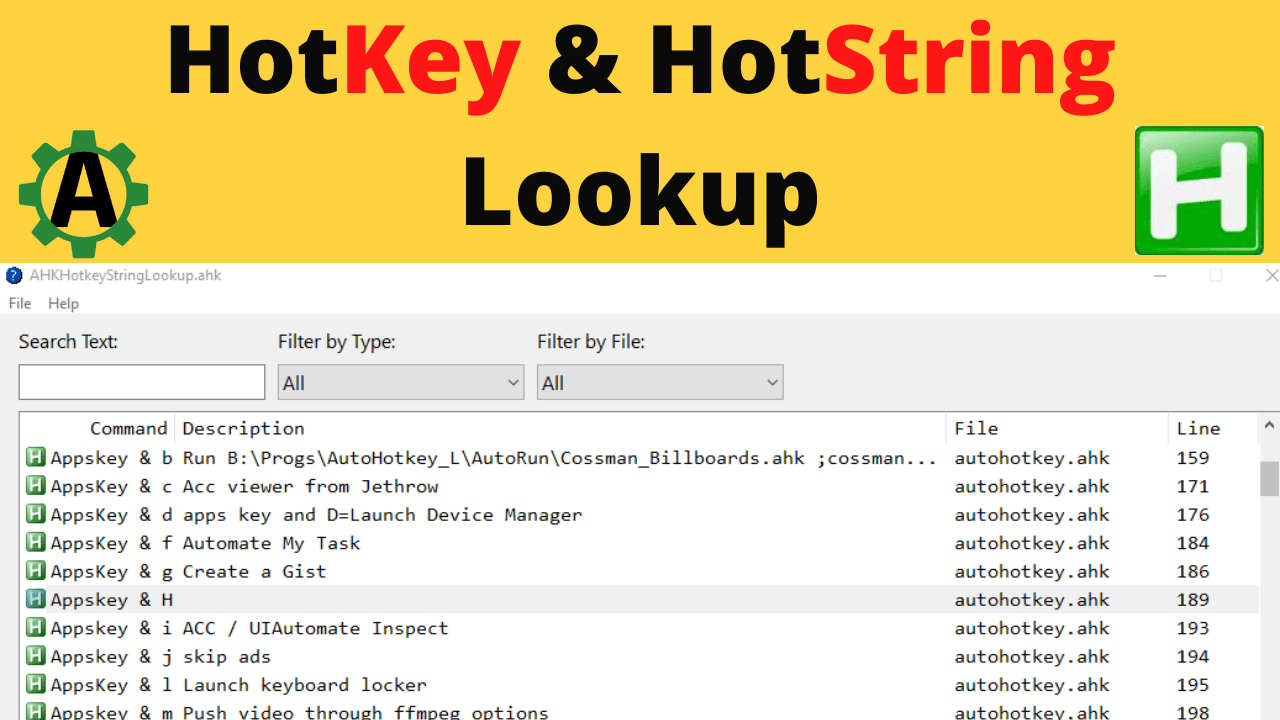Click the 'Run B:\Progs\AutoHotkey_L' description cell

click(560, 458)
